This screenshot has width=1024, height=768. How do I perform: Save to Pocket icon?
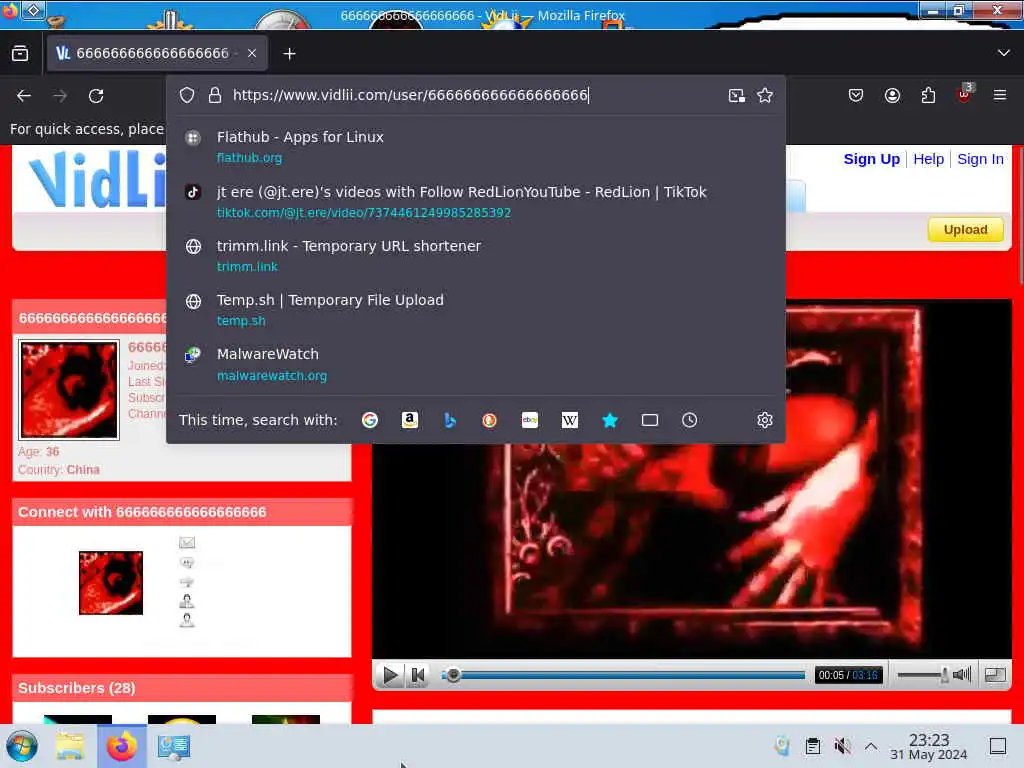click(856, 95)
